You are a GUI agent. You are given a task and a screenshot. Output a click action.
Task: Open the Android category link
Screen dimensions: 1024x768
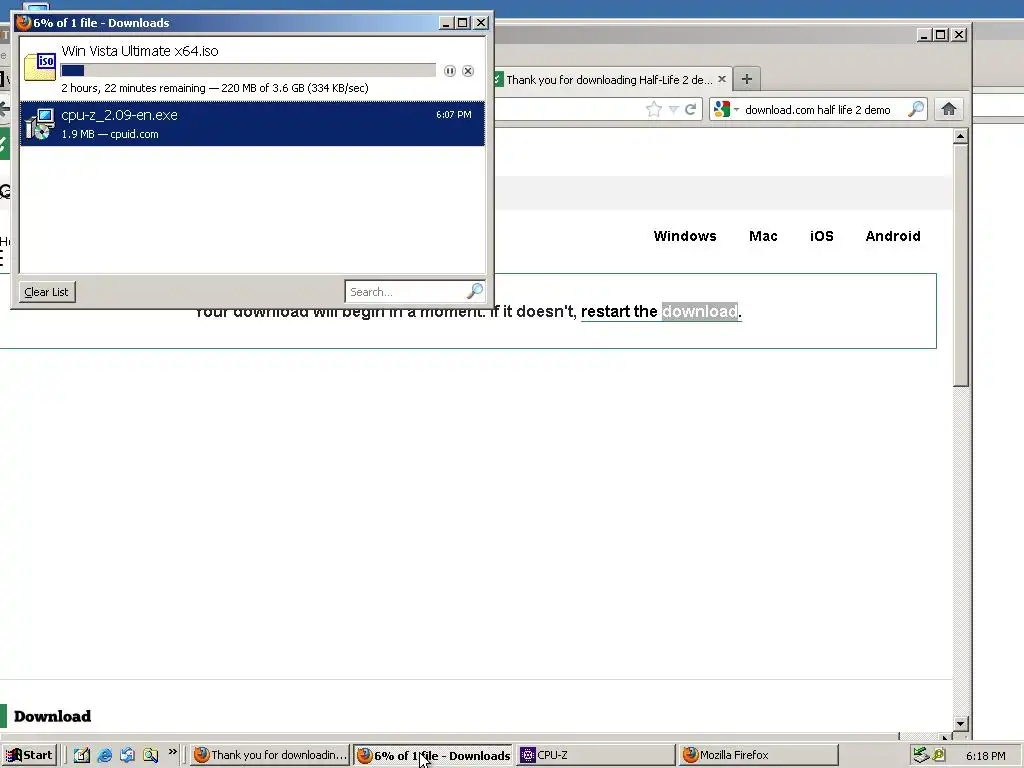pos(893,236)
